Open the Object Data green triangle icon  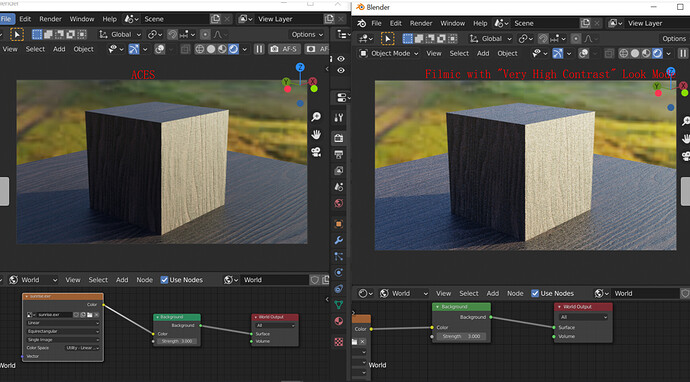(x=338, y=305)
